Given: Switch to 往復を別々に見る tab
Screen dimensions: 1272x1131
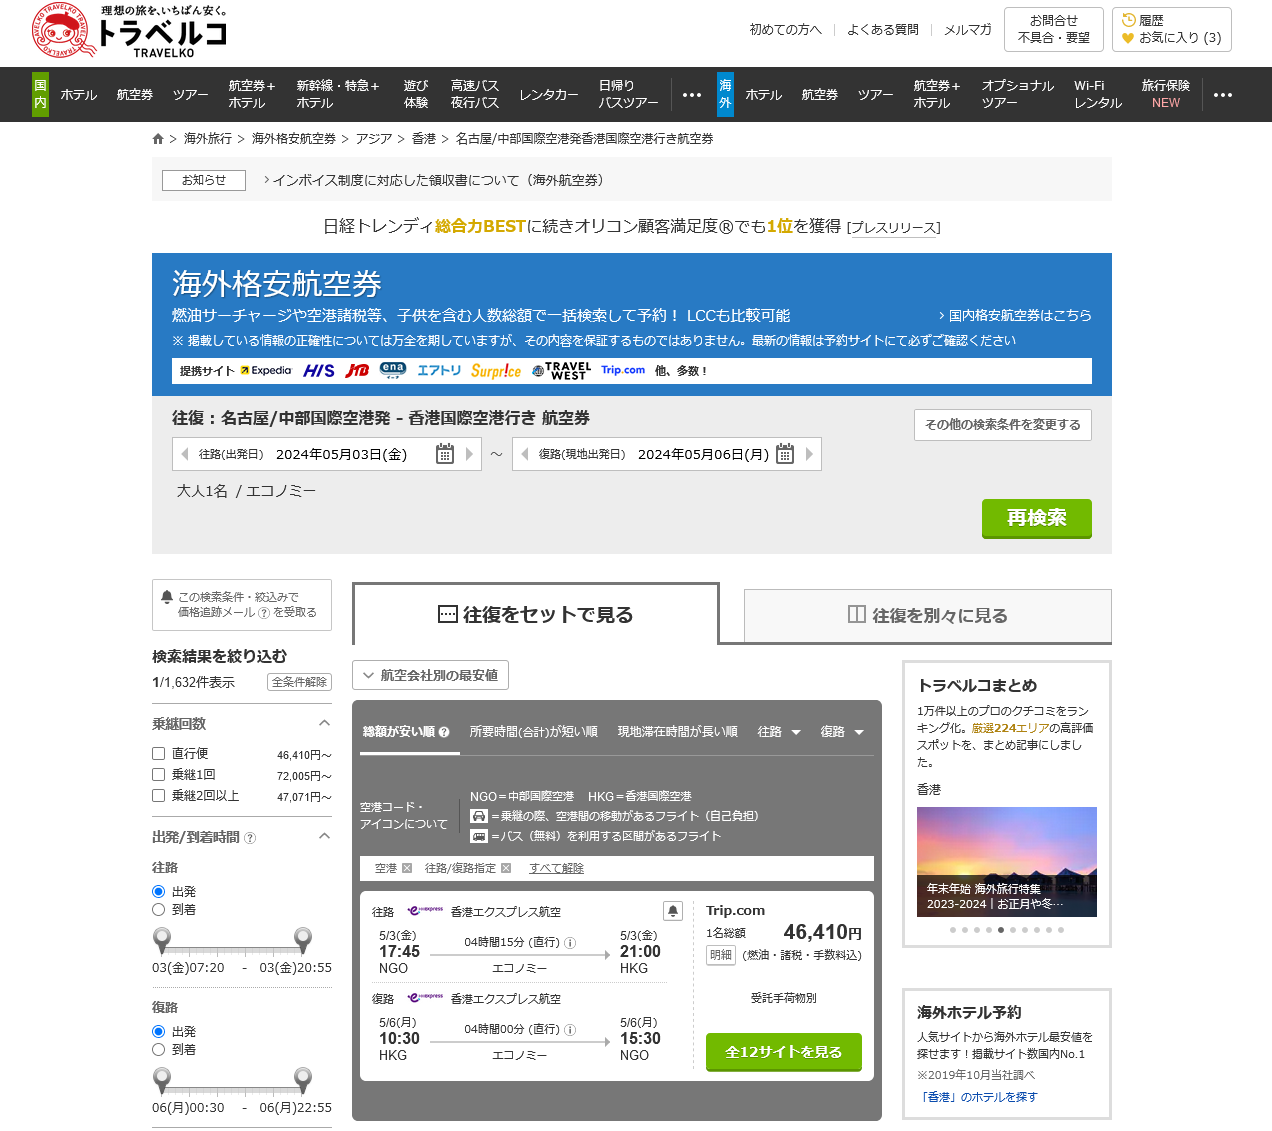Looking at the screenshot, I should [927, 615].
